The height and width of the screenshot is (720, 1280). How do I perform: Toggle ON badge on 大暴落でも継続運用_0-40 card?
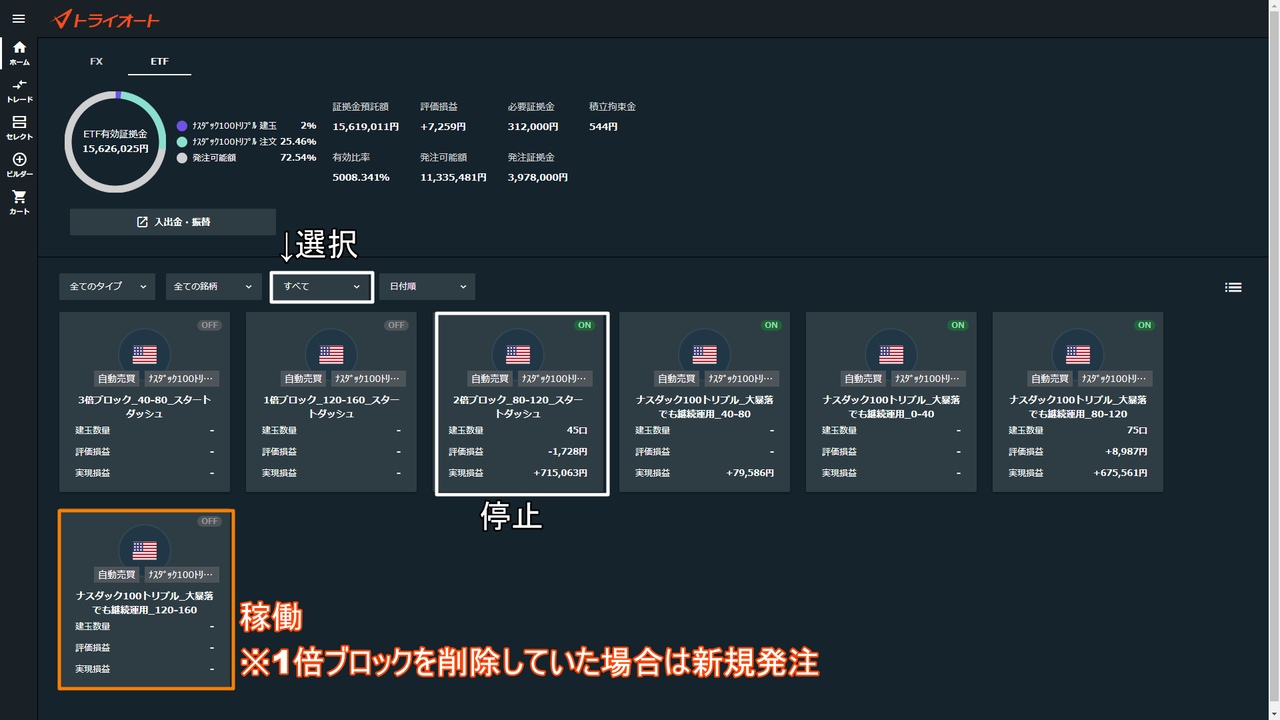pos(958,325)
